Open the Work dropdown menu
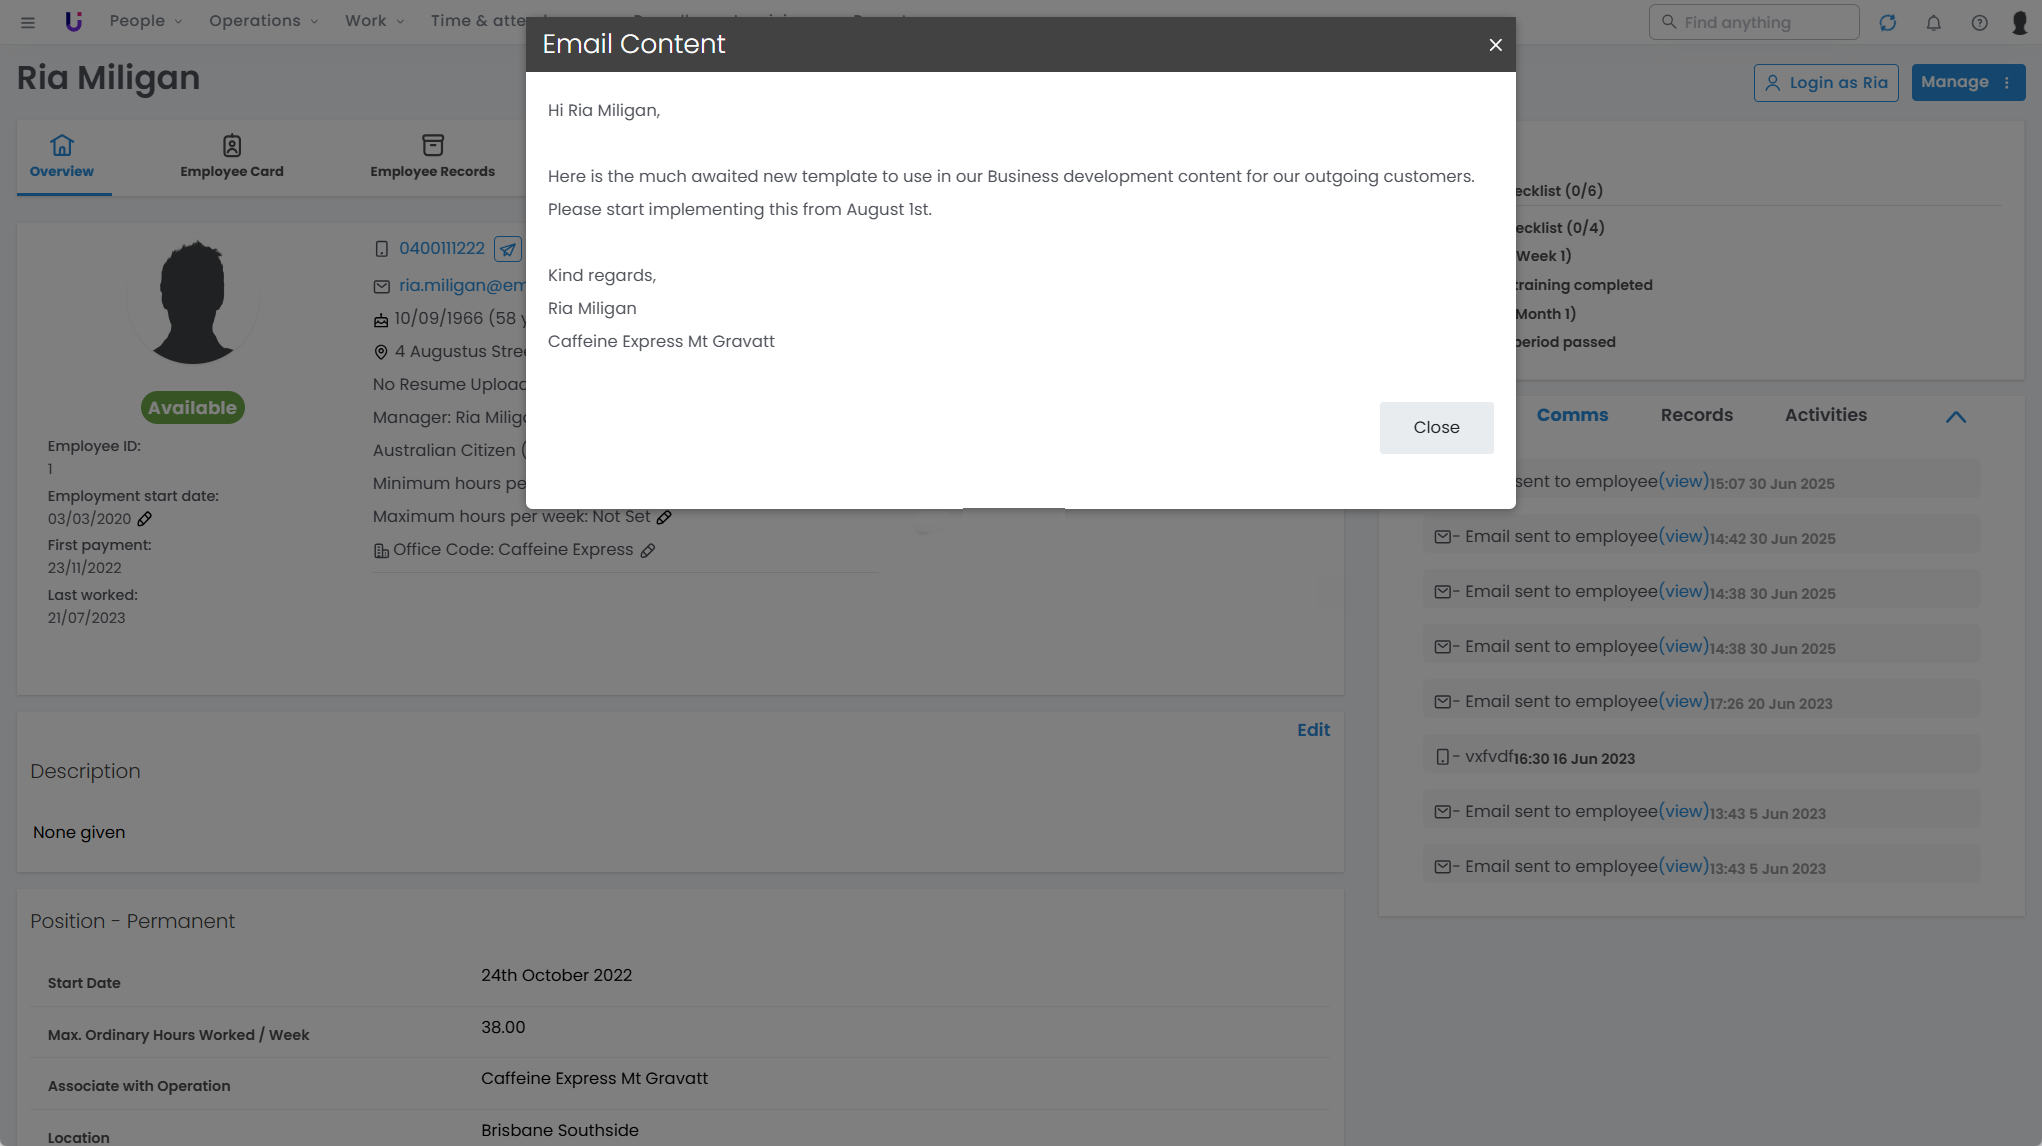Screen dimensions: 2042x1146 tap(374, 21)
